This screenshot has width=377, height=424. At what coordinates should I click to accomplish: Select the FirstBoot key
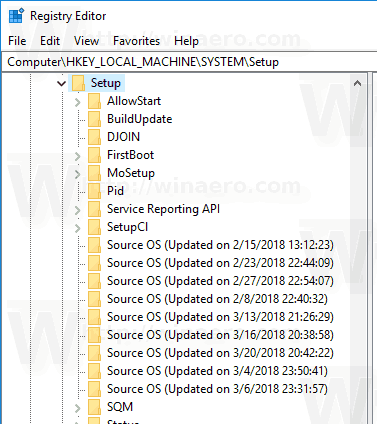pyautogui.click(x=130, y=155)
